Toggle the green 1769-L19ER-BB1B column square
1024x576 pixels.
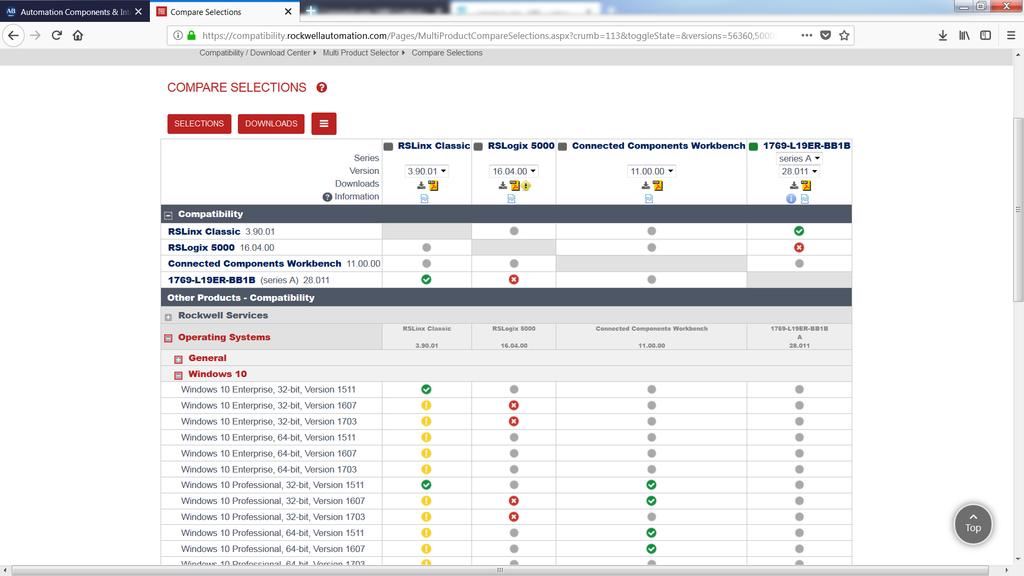[x=753, y=146]
